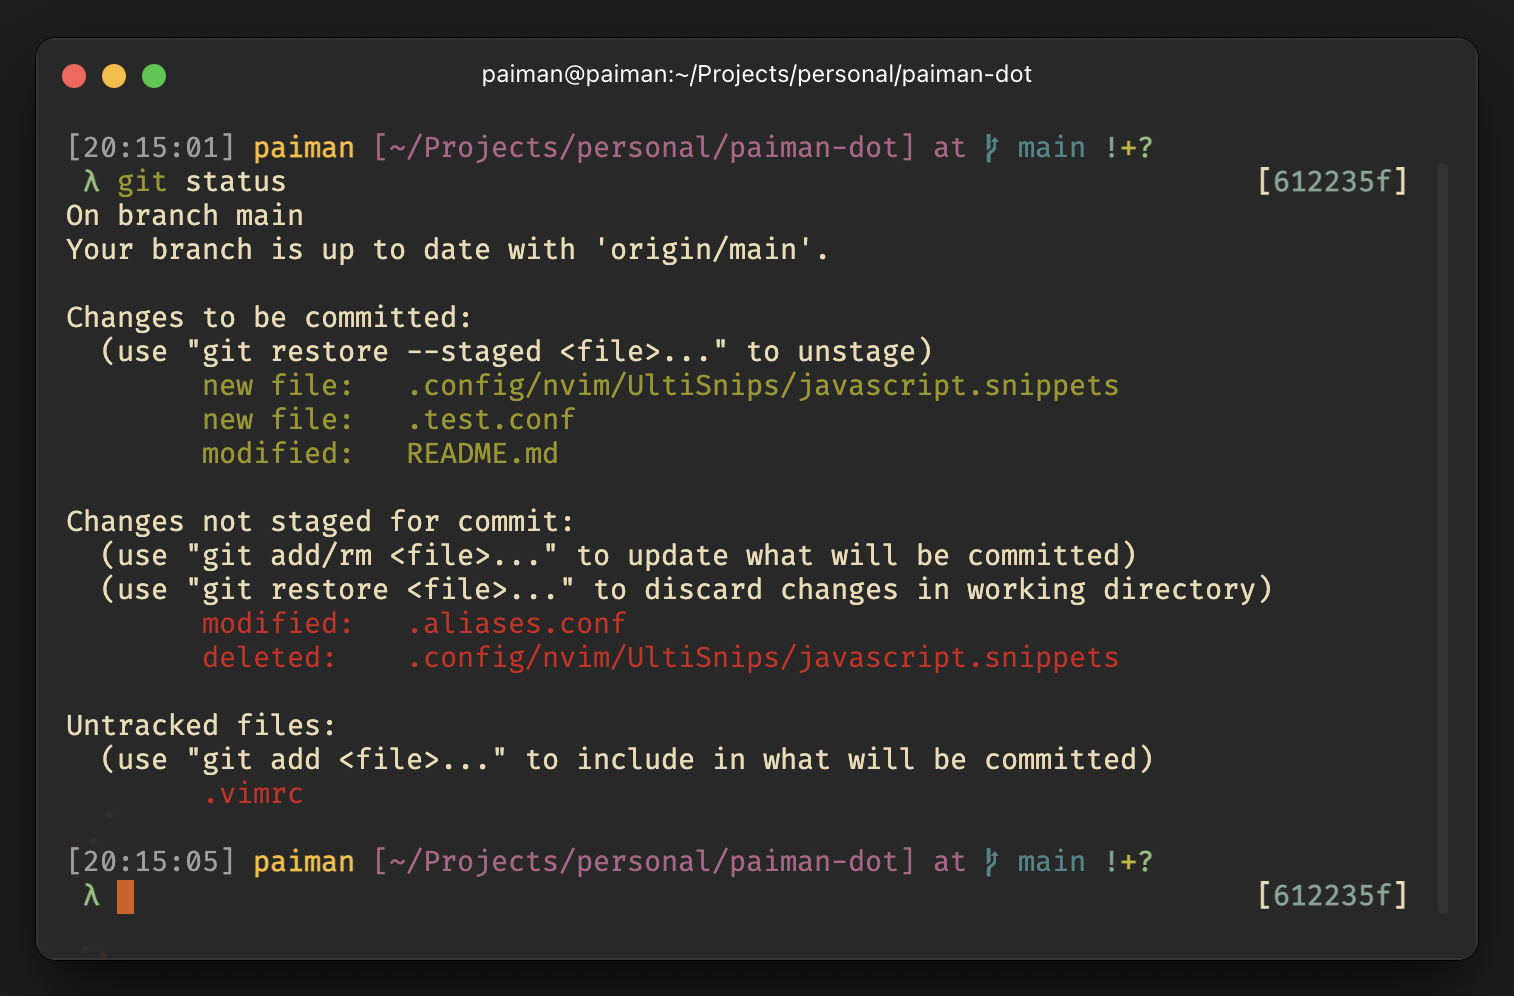Screen dimensions: 1514x996
Task: Click the green new file javascript.snippets path
Action: pos(763,386)
